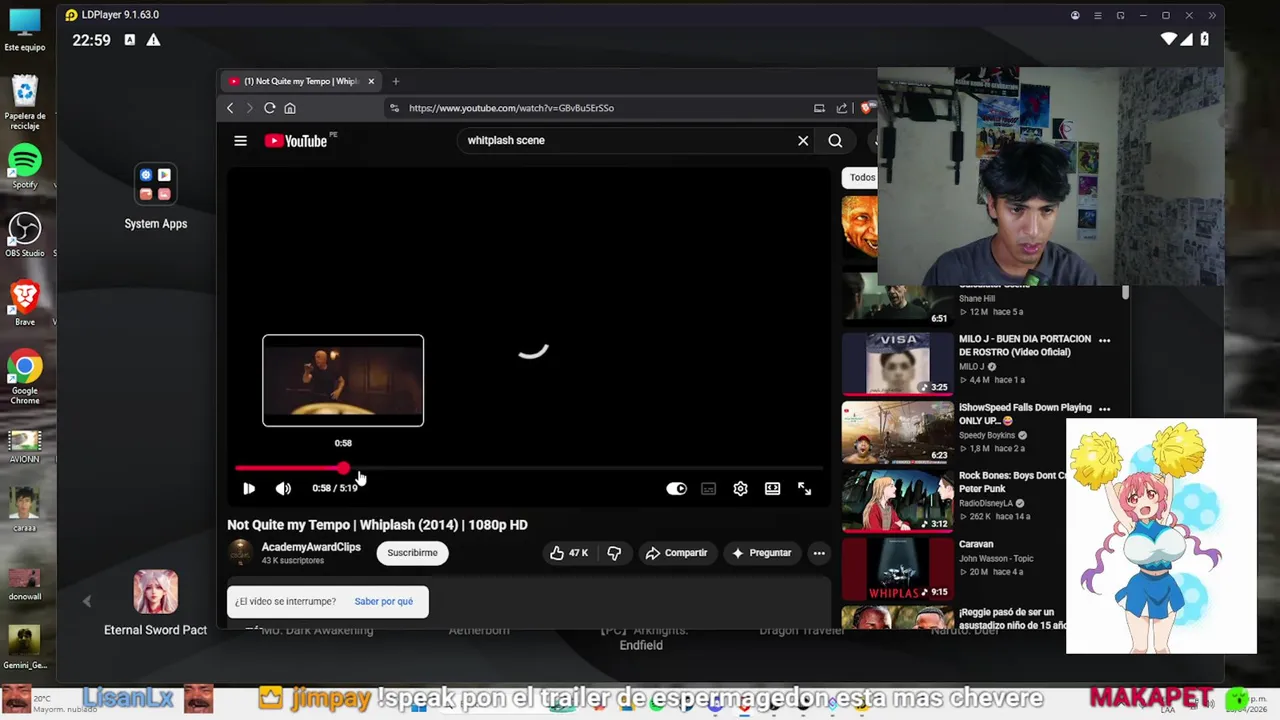Open the Rock Bones Peter Punk thumbnail
This screenshot has width=1280, height=720.
coord(898,501)
